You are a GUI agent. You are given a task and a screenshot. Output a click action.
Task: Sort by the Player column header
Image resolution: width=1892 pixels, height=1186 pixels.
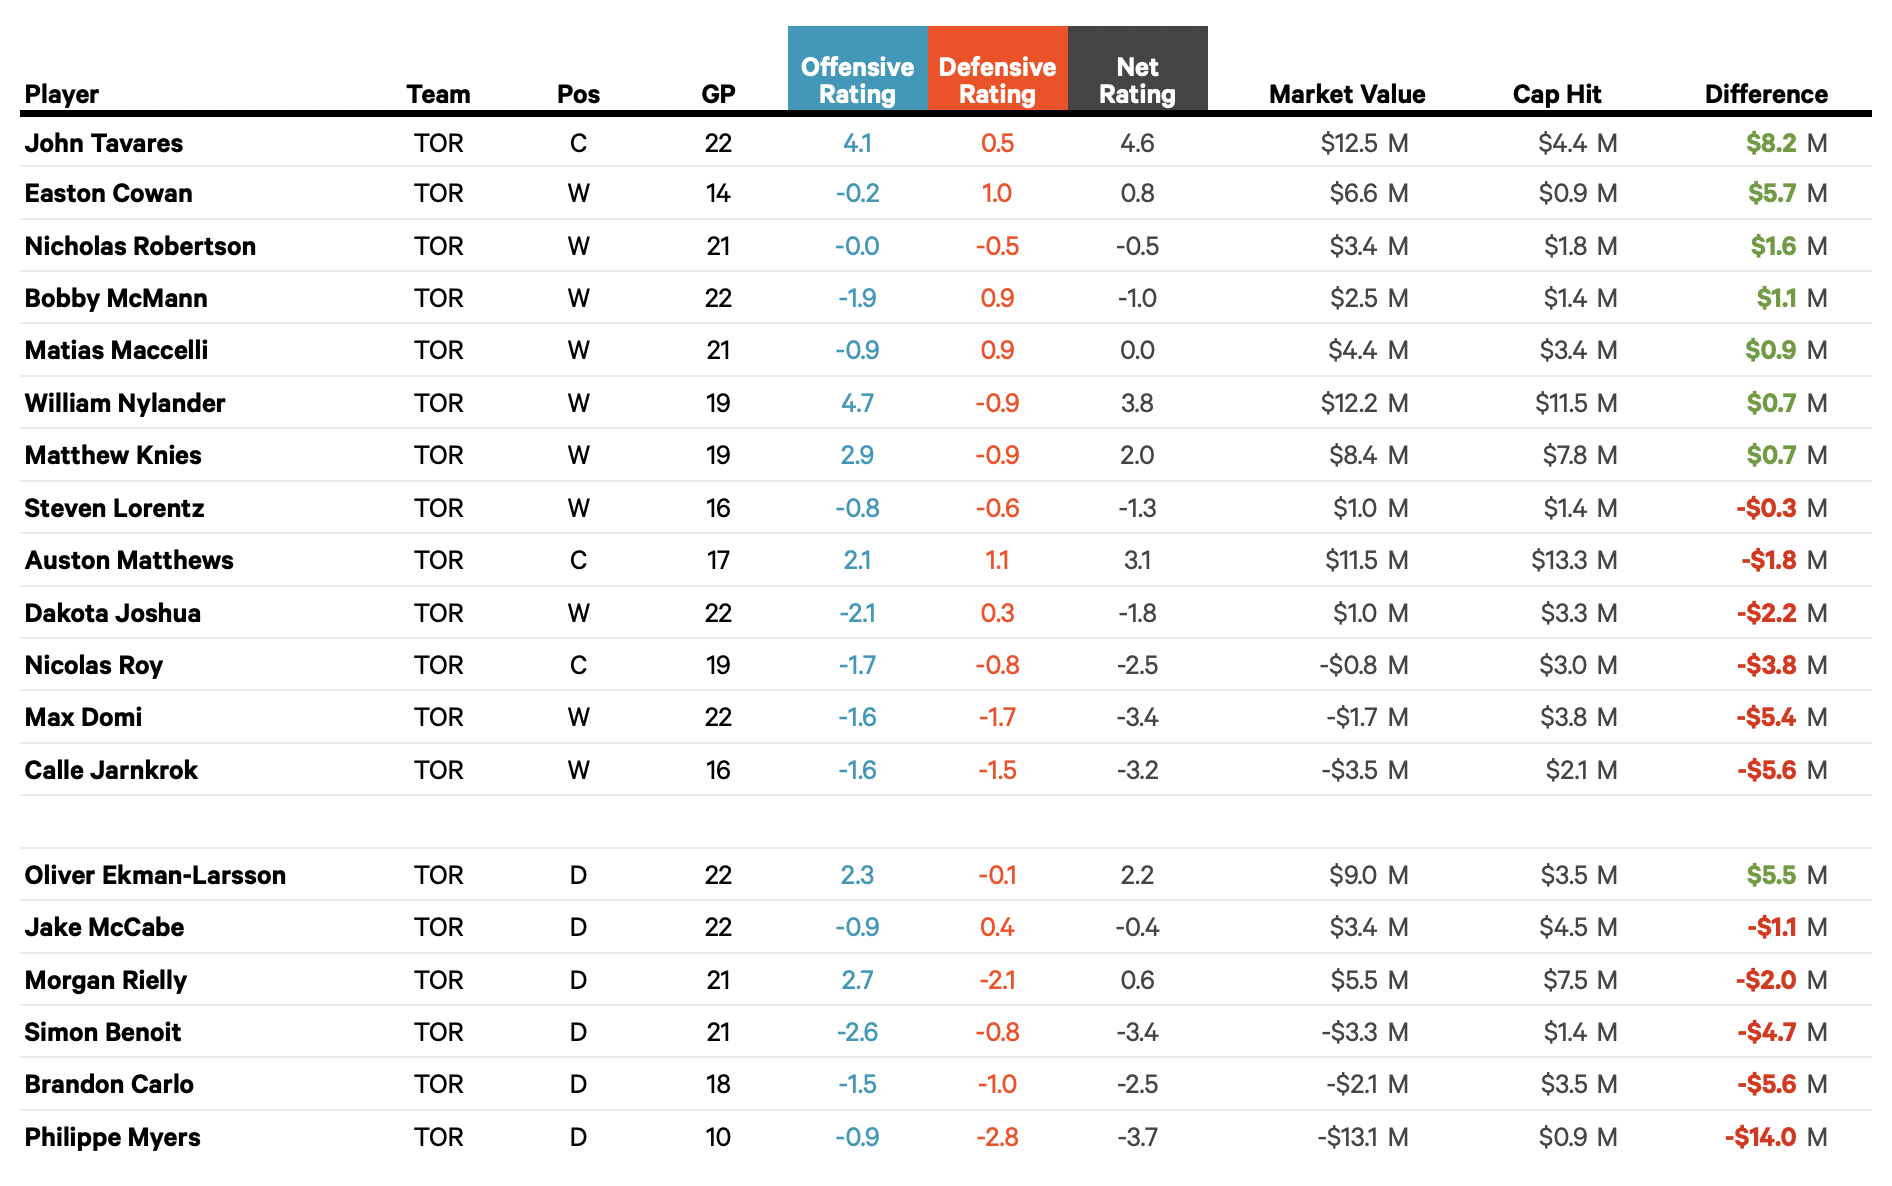[x=62, y=94]
